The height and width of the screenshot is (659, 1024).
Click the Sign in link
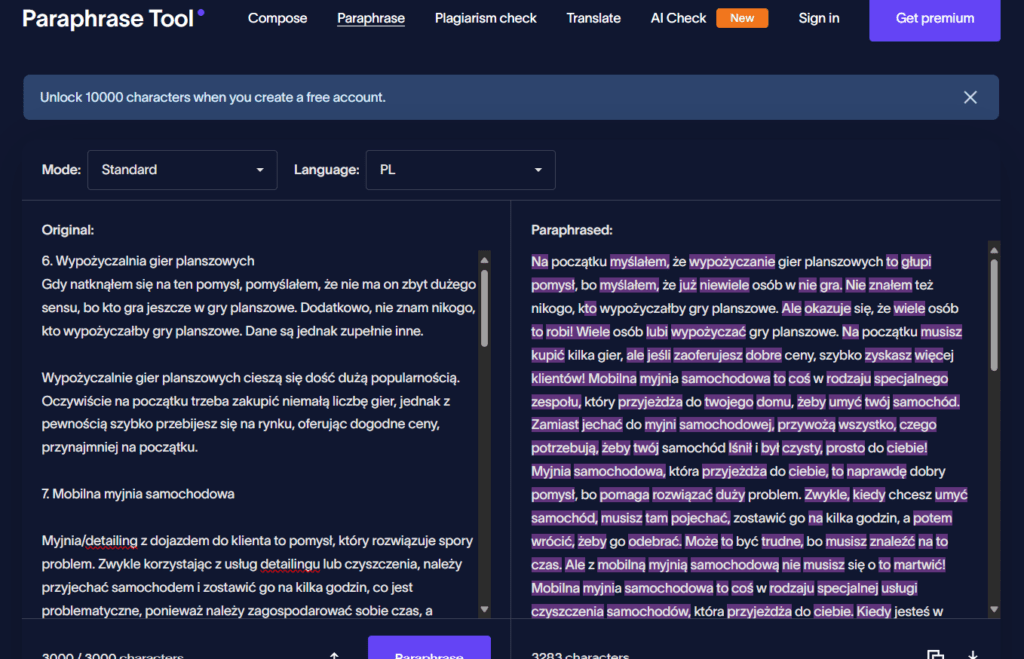click(x=819, y=18)
